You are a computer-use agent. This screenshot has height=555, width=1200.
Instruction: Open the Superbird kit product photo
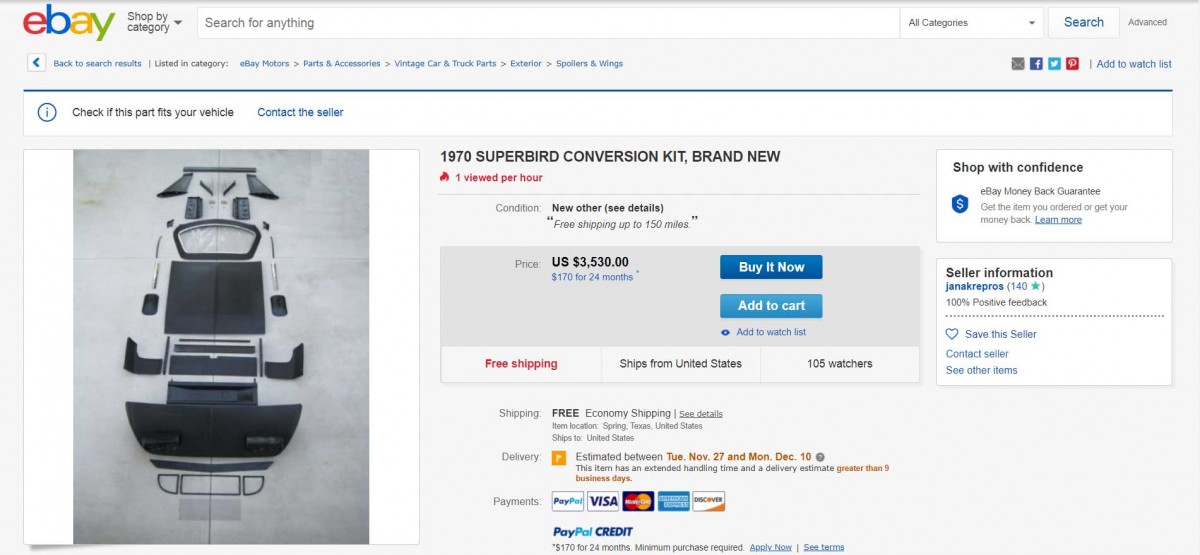pos(221,346)
